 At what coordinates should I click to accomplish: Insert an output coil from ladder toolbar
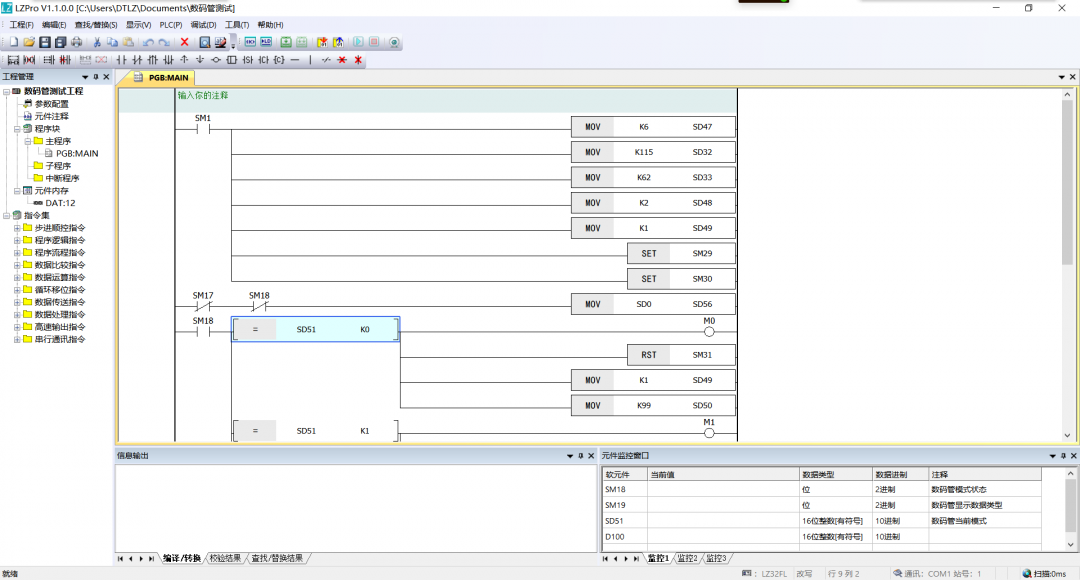(215, 60)
